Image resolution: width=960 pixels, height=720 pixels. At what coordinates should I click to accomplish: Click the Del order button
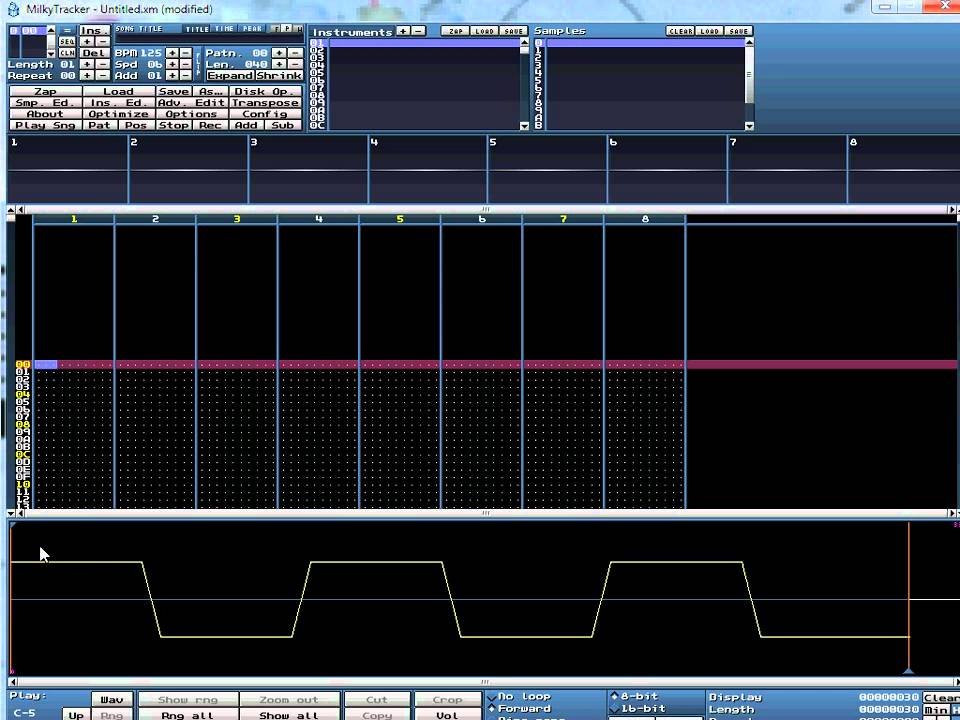point(94,53)
